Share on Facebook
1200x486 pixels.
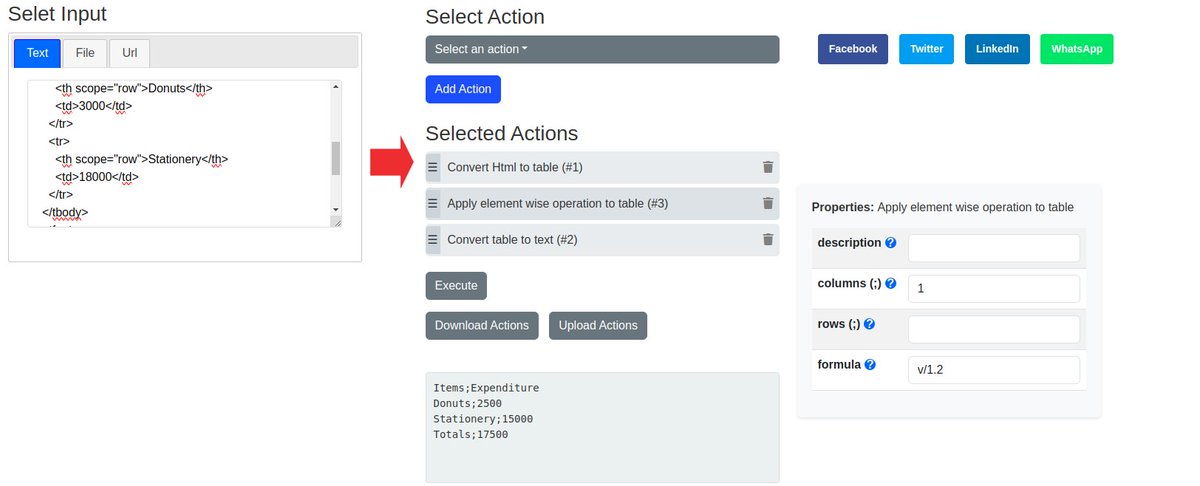(853, 49)
